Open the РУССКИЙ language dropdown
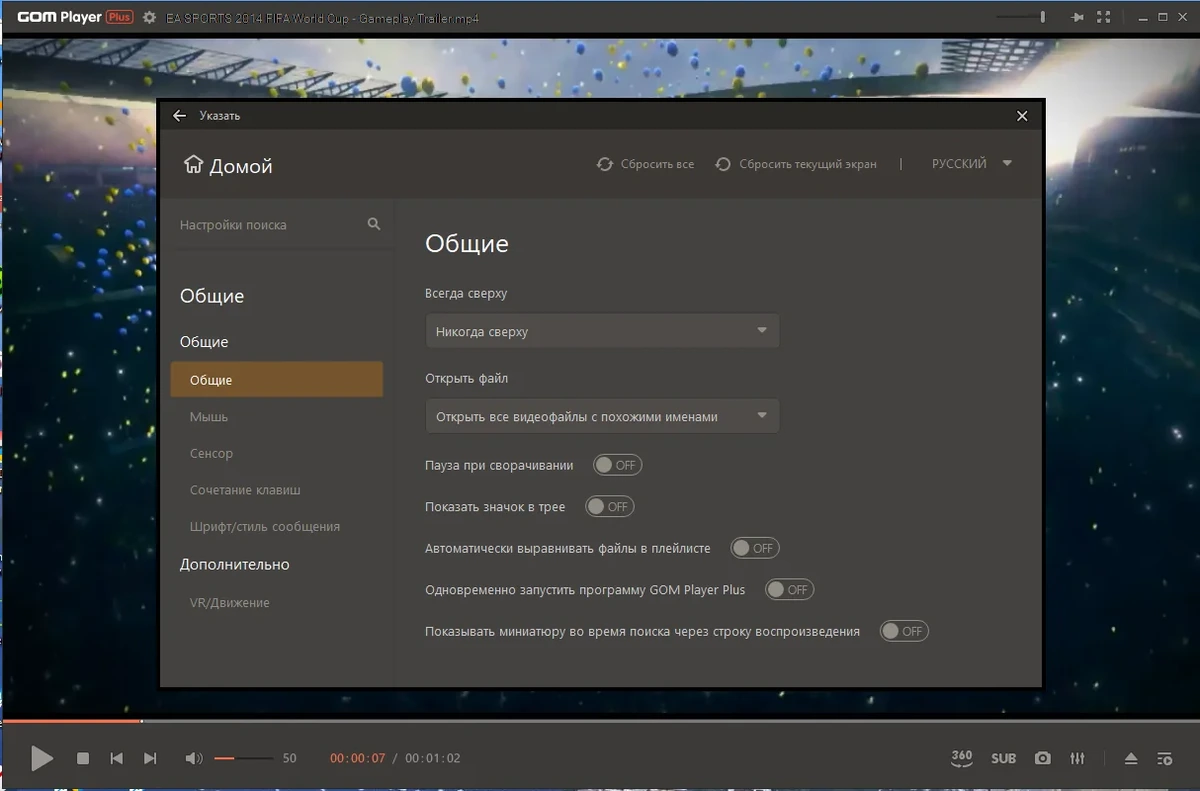This screenshot has height=791, width=1200. (x=972, y=164)
